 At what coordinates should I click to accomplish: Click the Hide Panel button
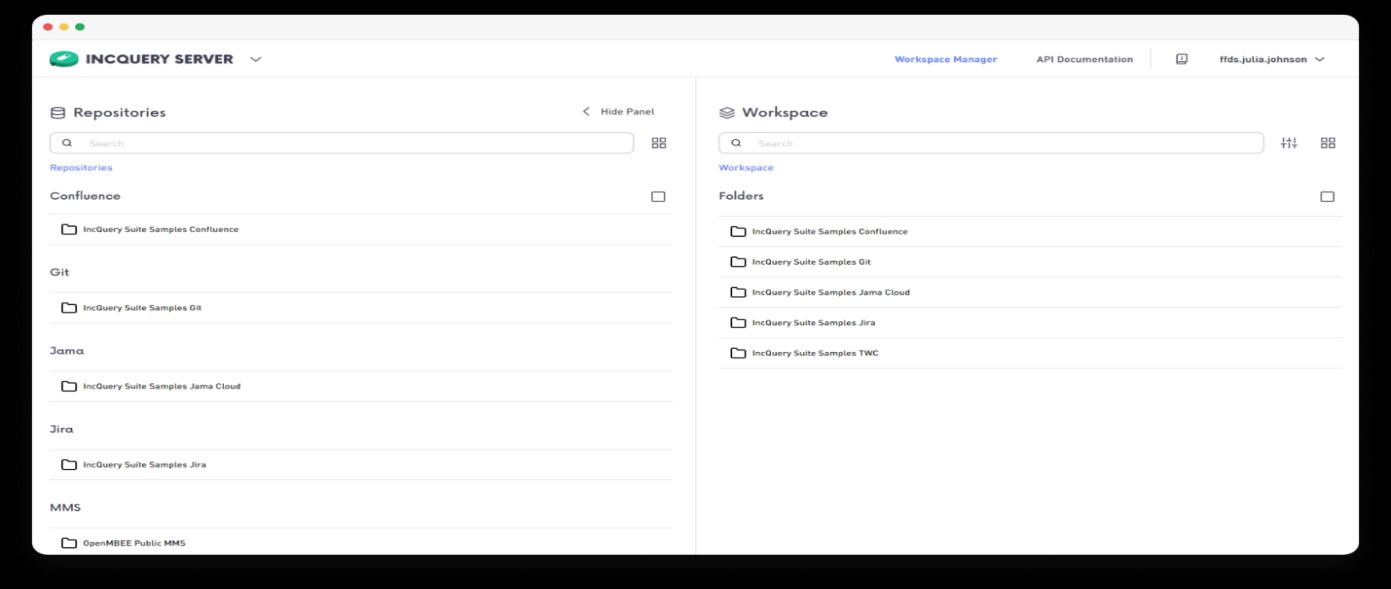(618, 112)
